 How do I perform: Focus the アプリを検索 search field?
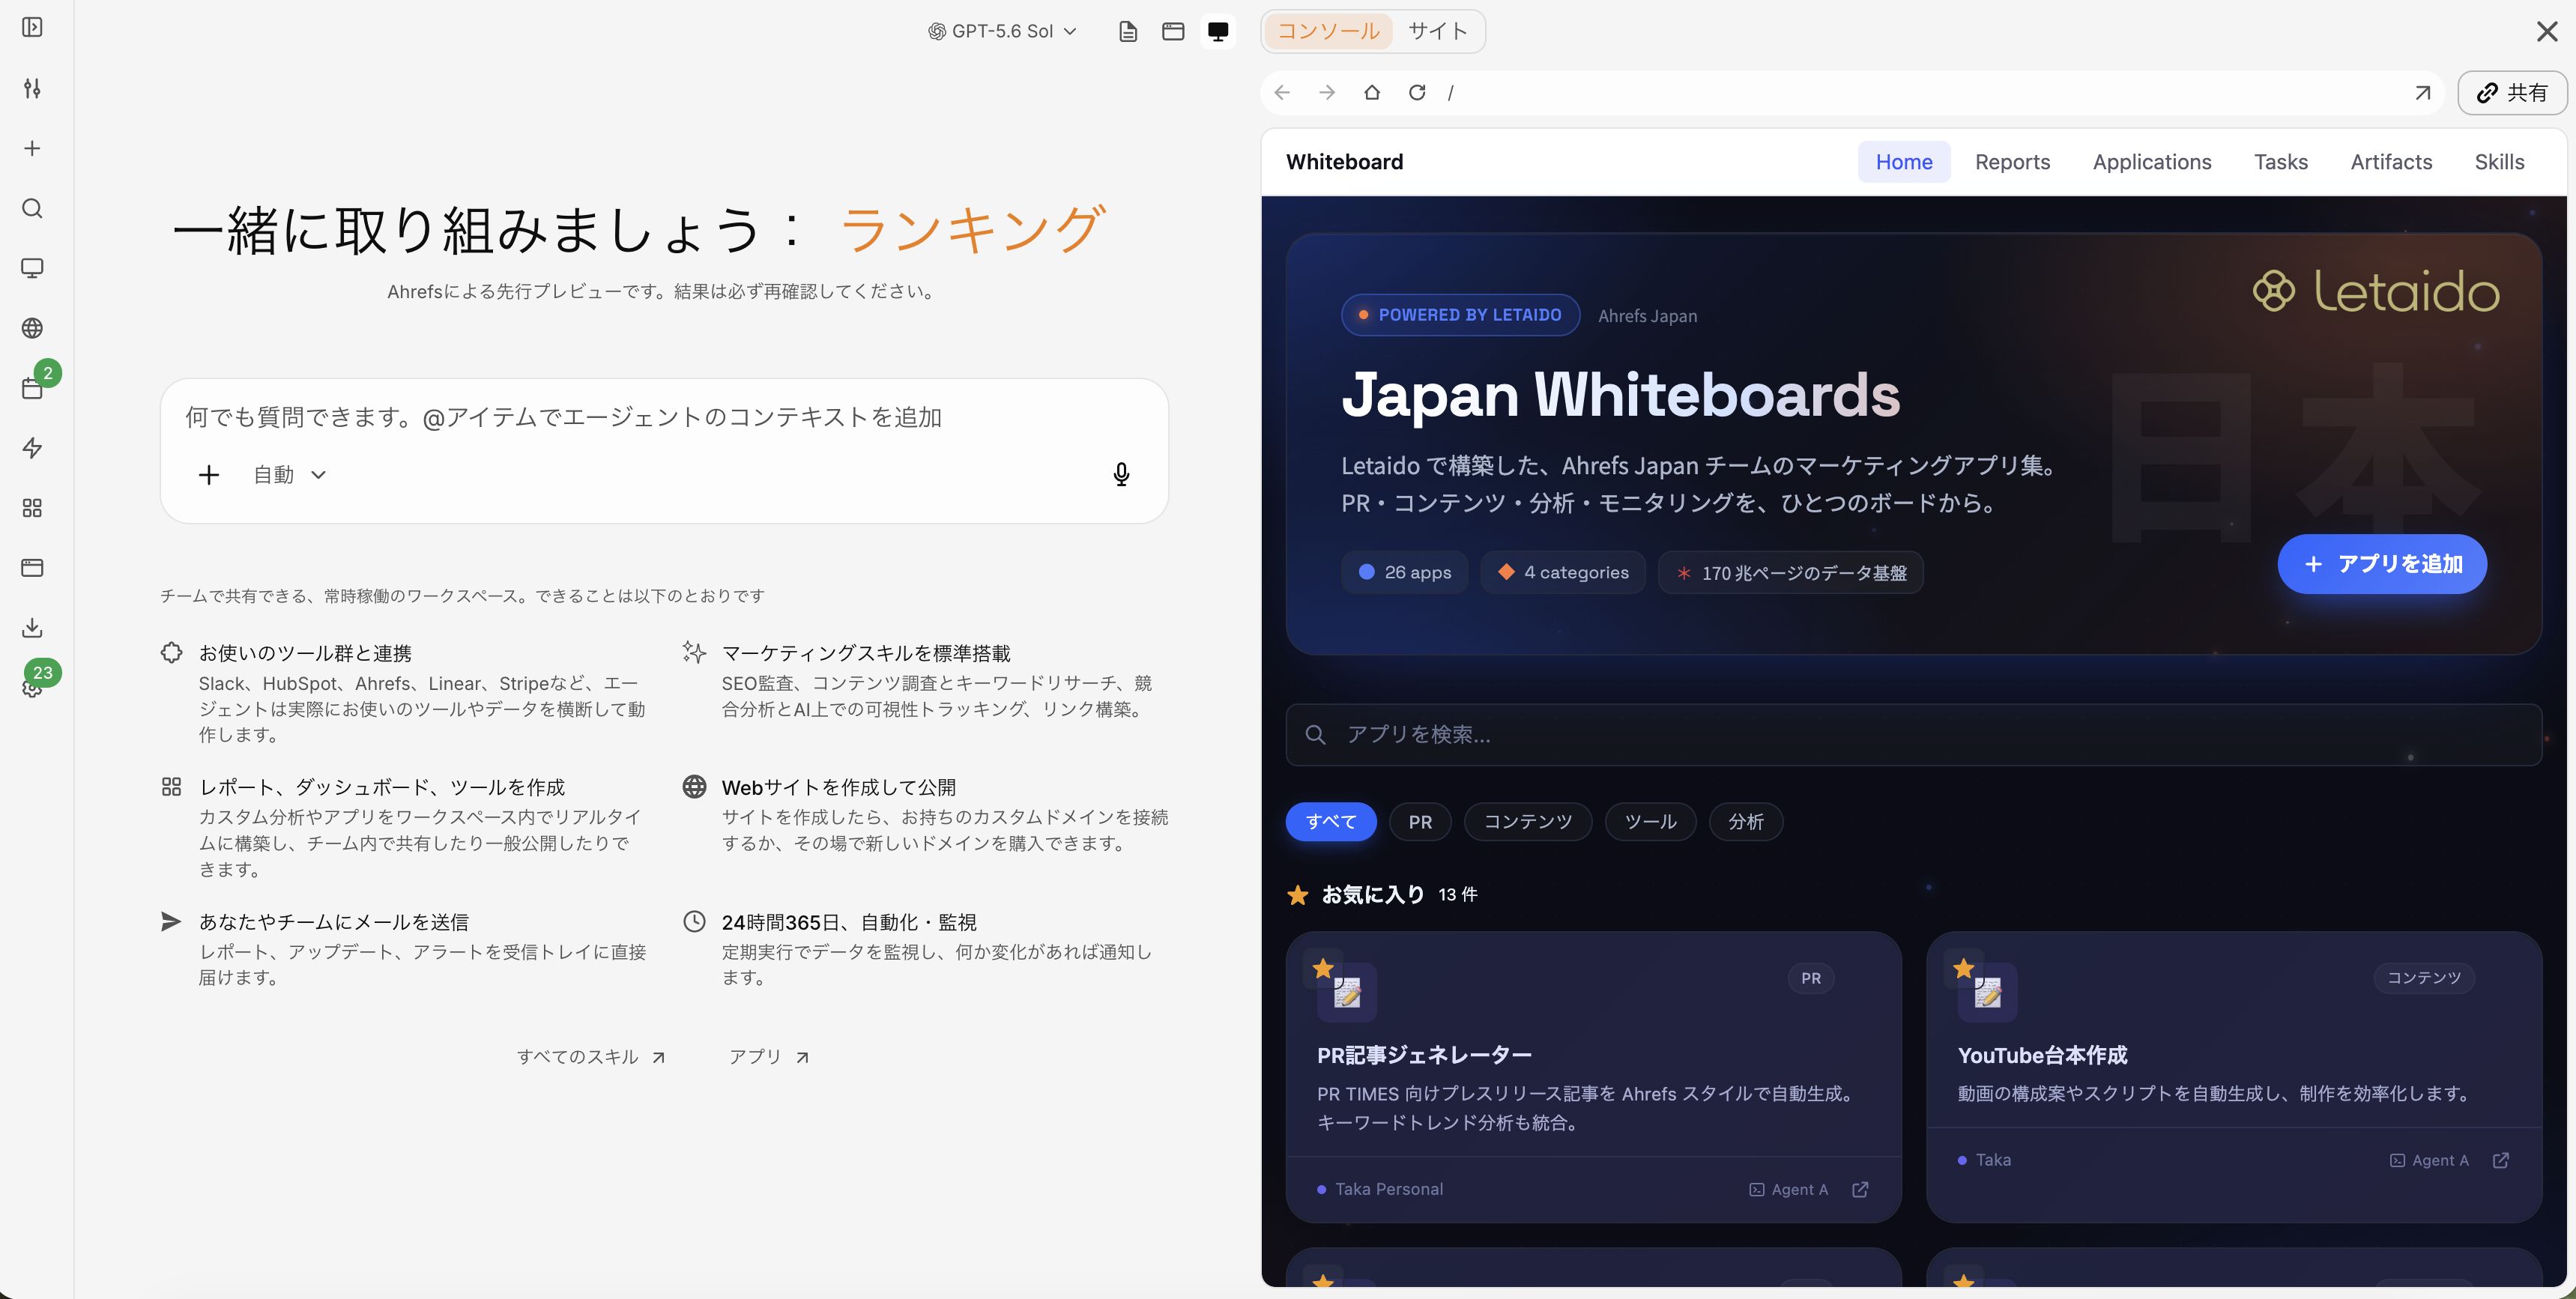pos(1913,735)
